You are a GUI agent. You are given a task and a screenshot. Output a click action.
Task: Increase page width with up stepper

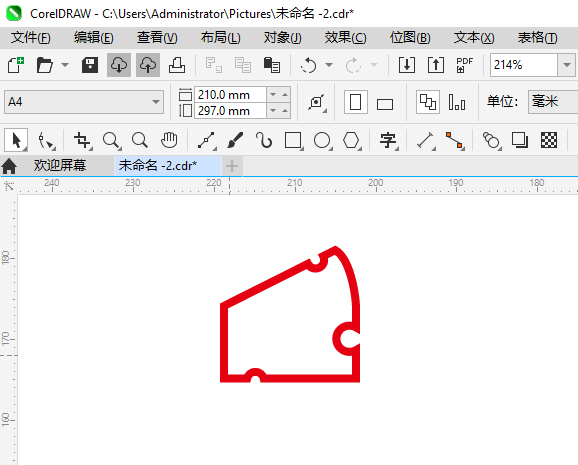pos(285,95)
